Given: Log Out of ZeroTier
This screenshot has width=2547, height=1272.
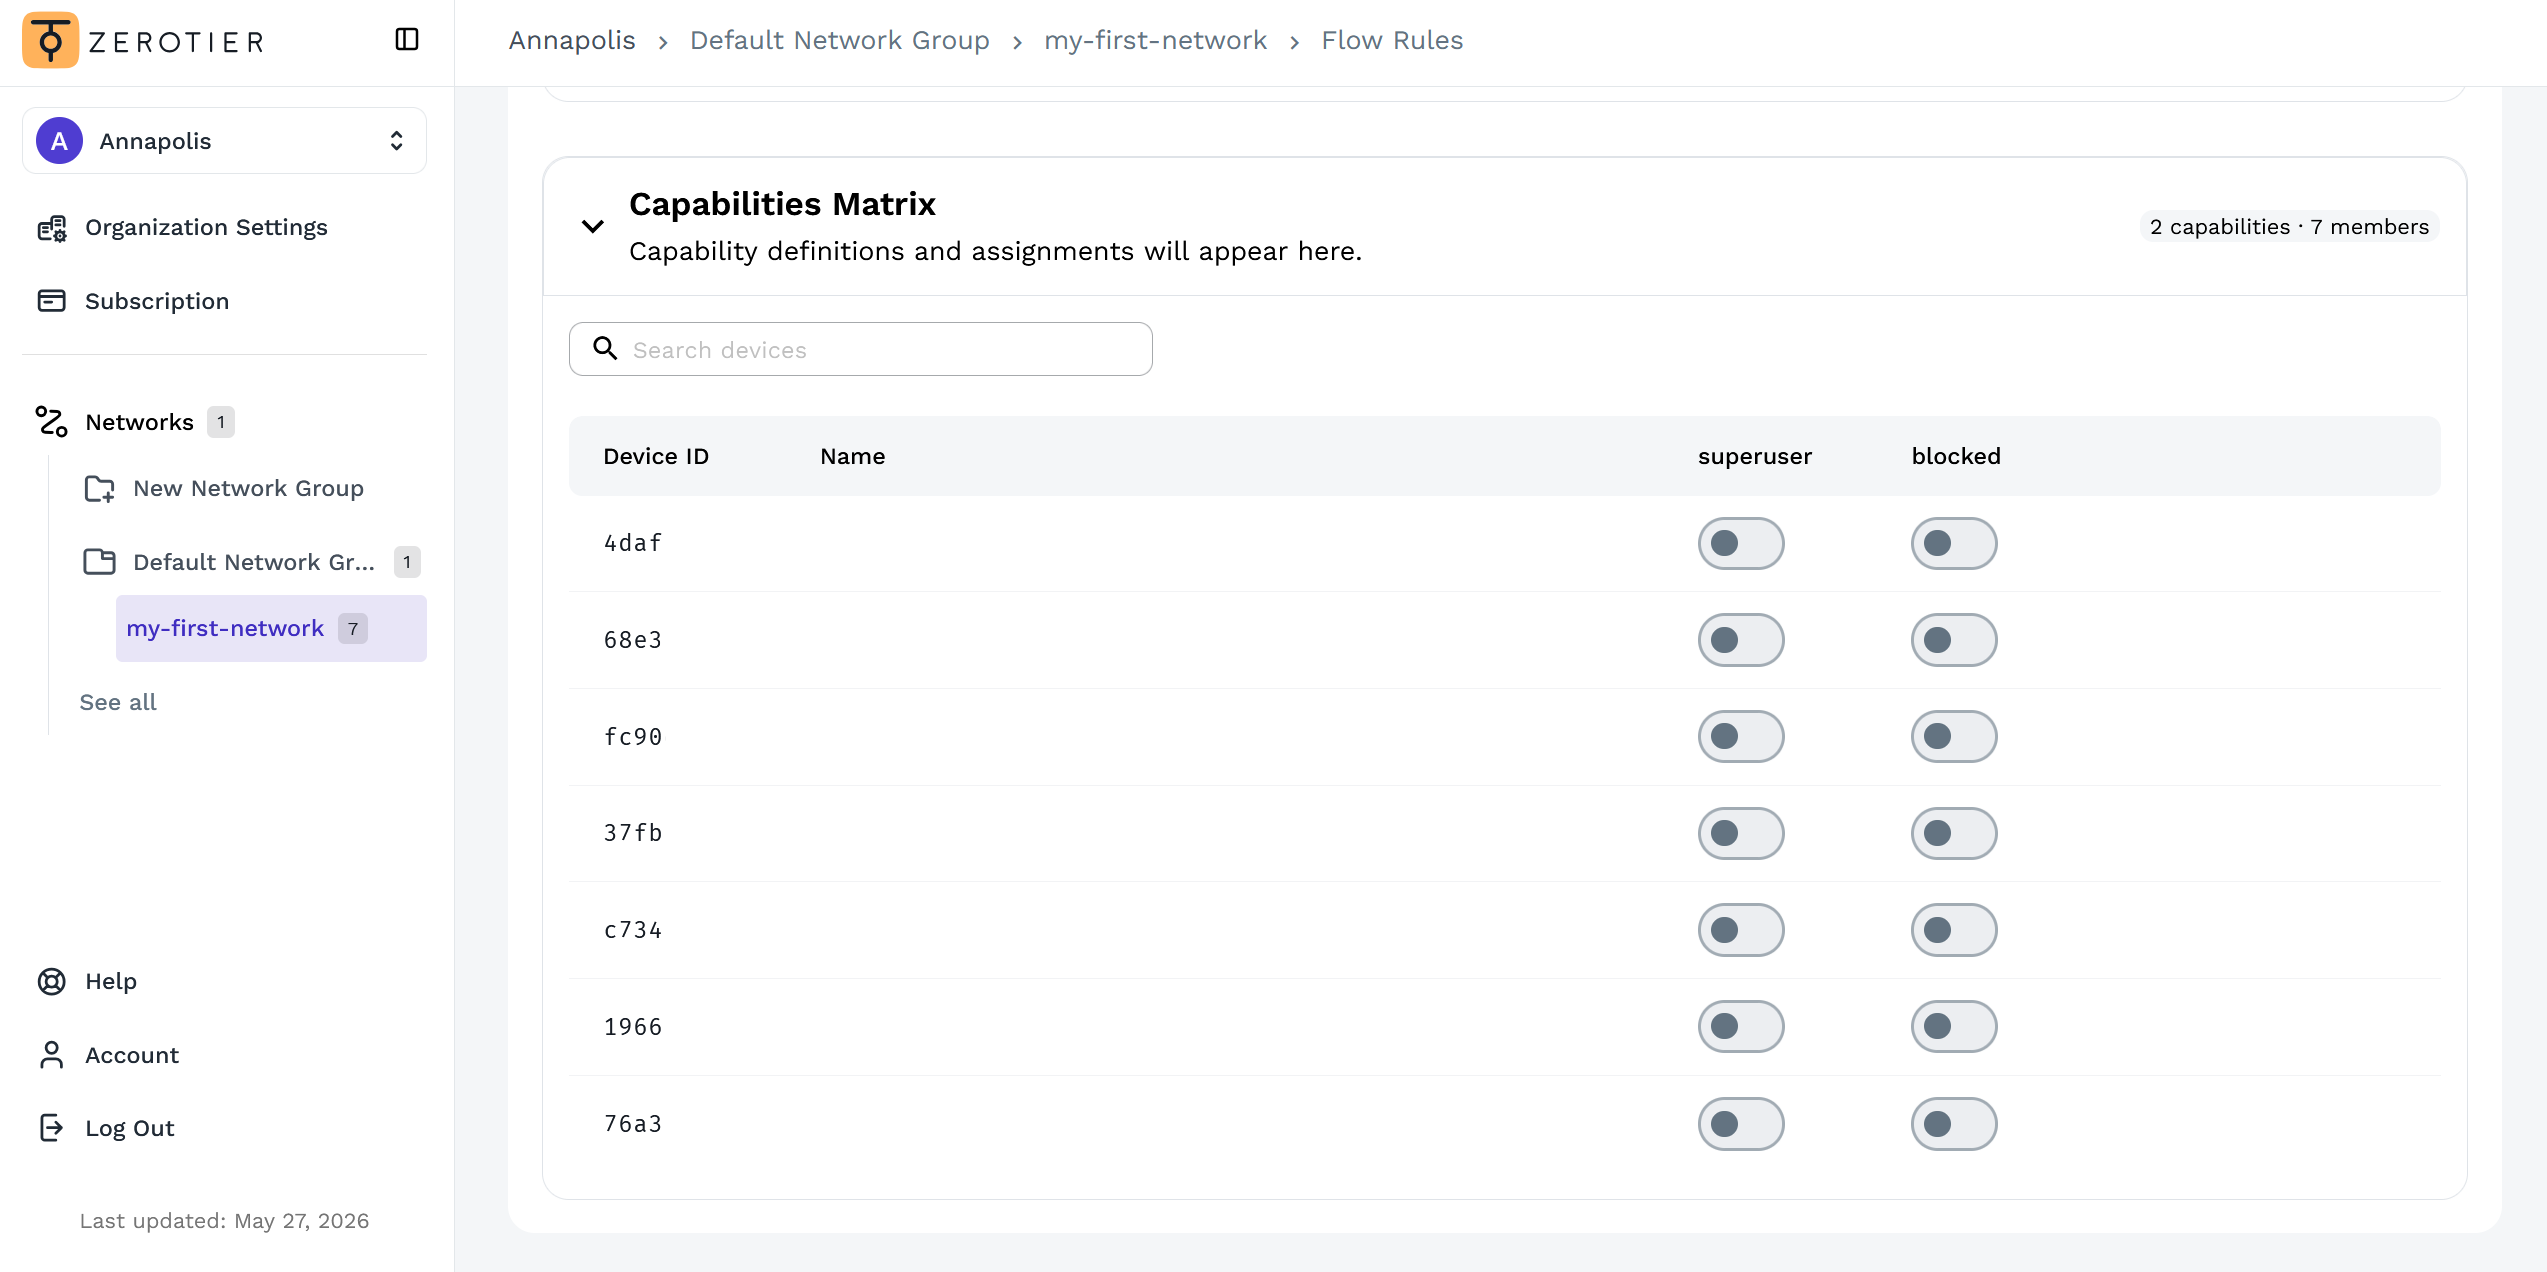Looking at the screenshot, I should (130, 1128).
